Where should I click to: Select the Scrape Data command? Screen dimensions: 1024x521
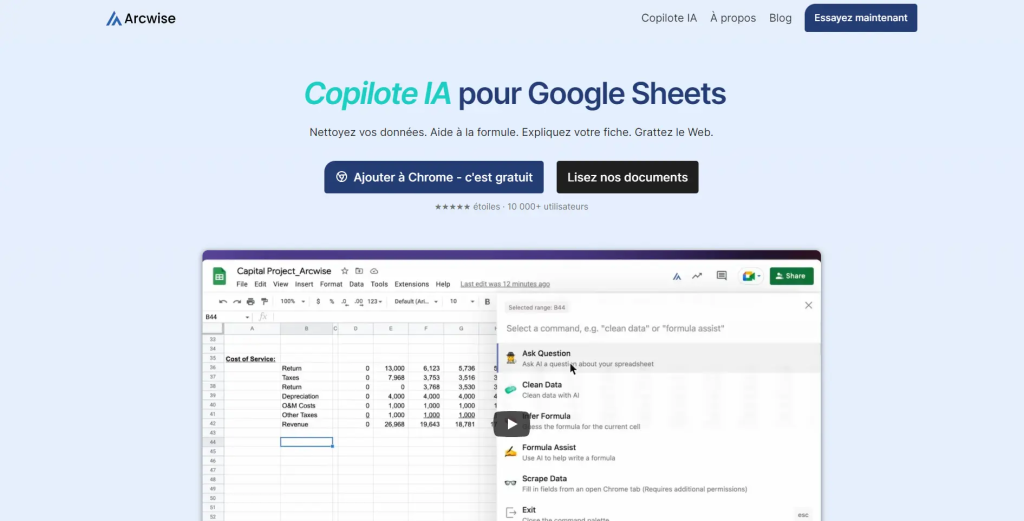coord(658,483)
